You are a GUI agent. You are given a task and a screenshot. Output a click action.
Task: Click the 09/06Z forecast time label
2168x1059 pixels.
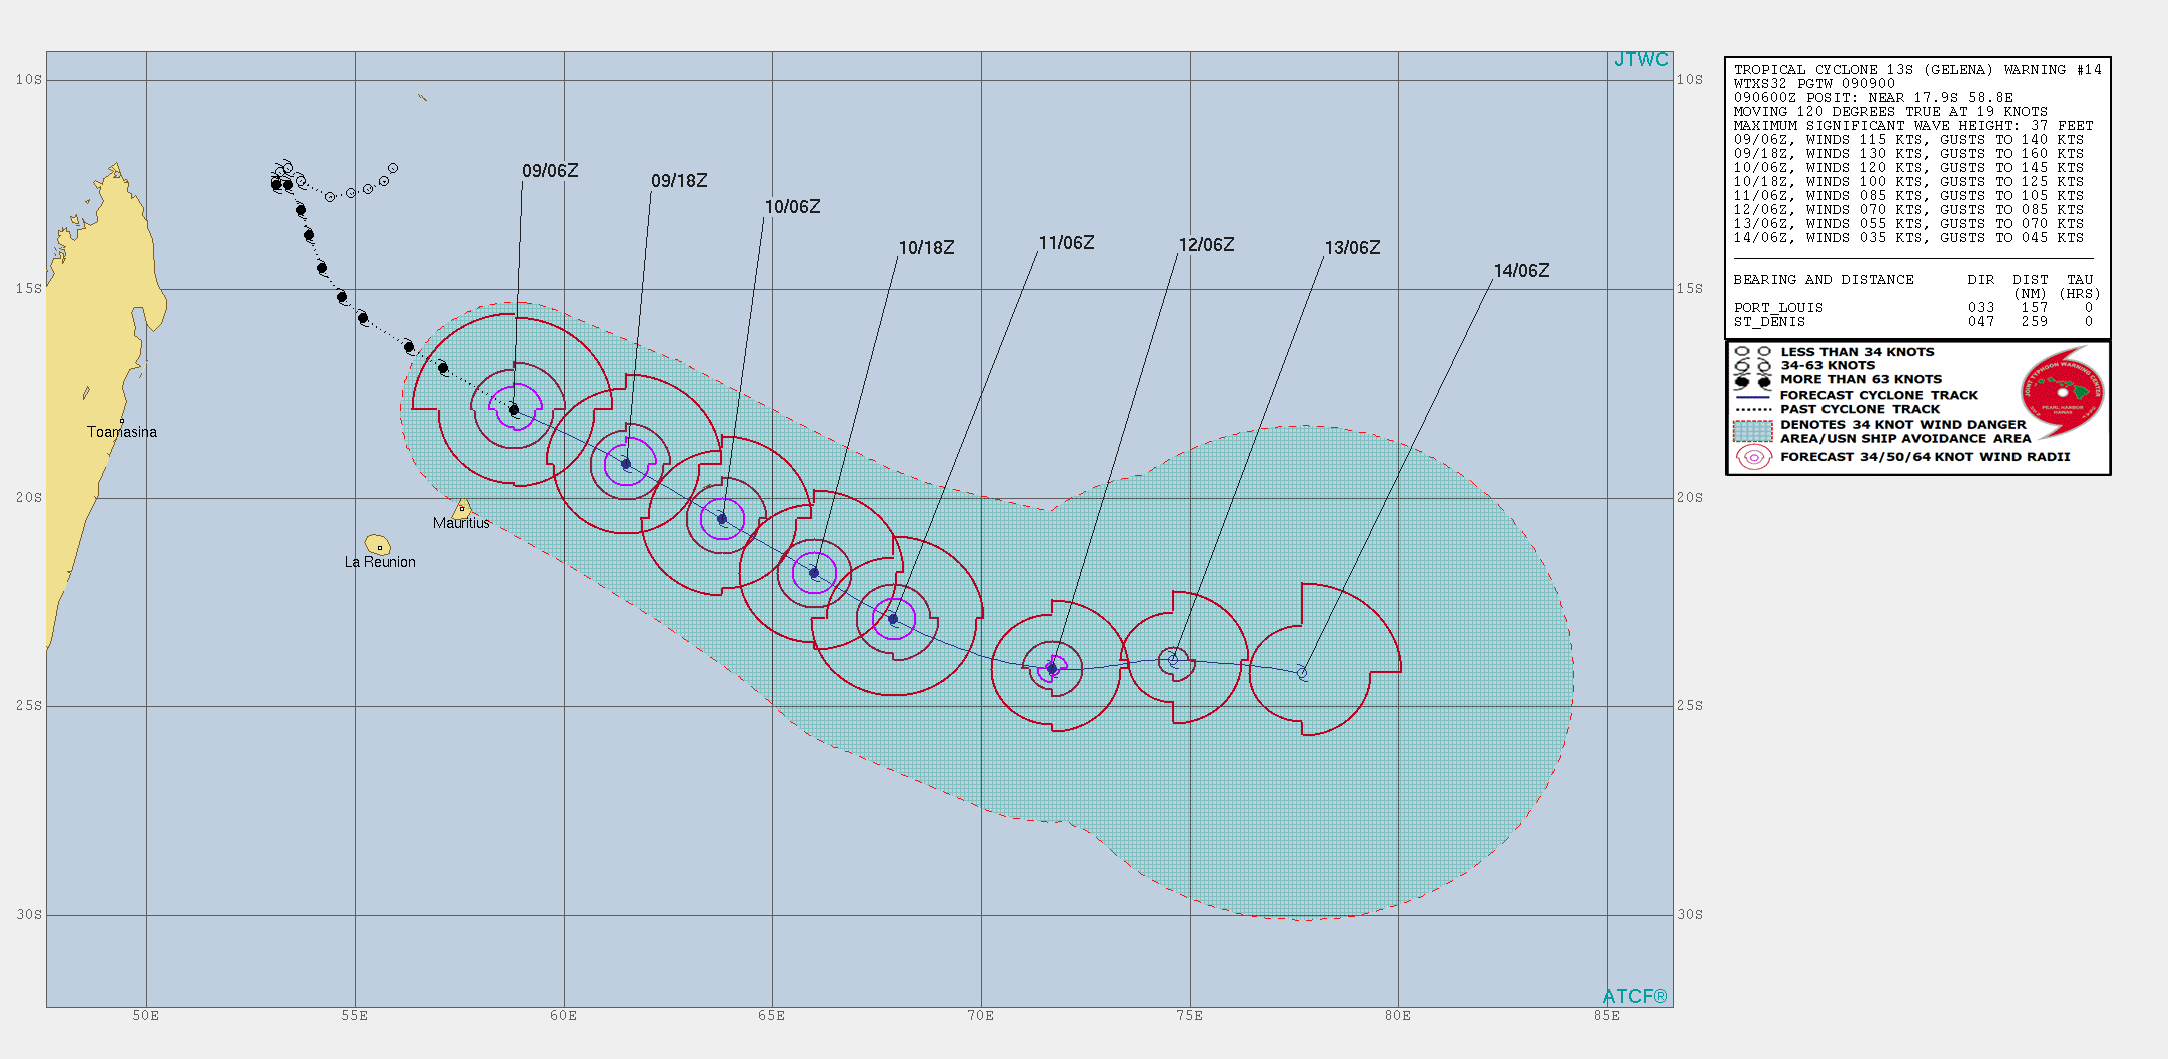(550, 171)
